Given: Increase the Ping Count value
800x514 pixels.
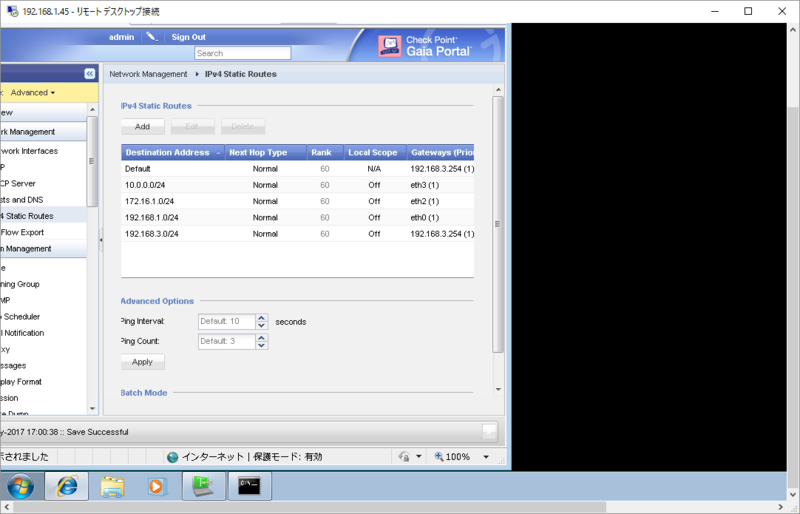Looking at the screenshot, I should (261, 337).
